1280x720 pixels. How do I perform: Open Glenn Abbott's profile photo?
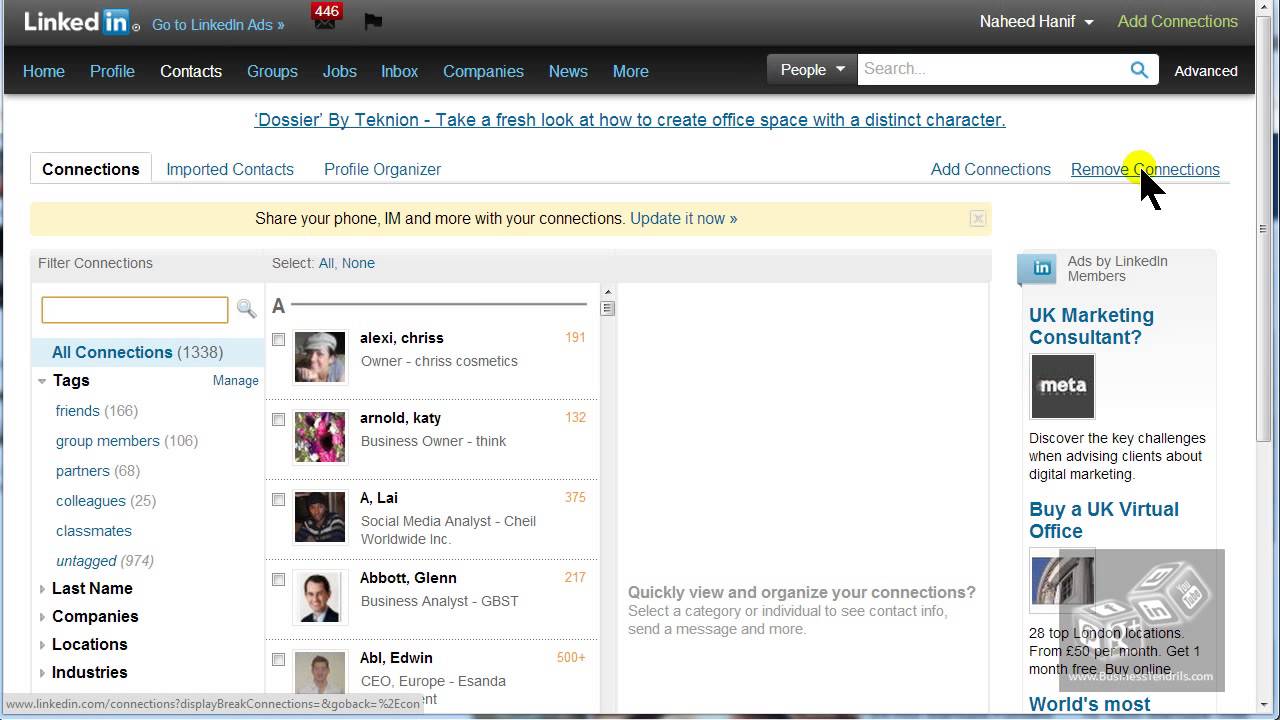(x=320, y=597)
